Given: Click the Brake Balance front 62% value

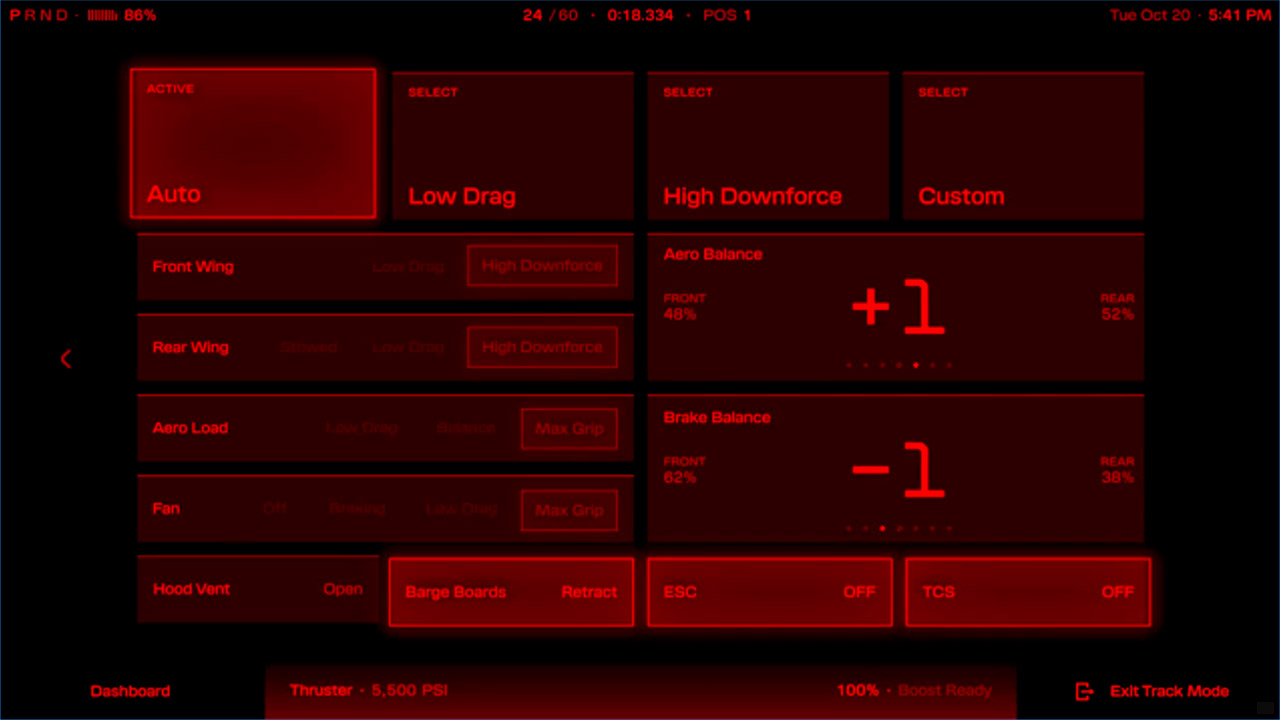Looking at the screenshot, I should (680, 477).
